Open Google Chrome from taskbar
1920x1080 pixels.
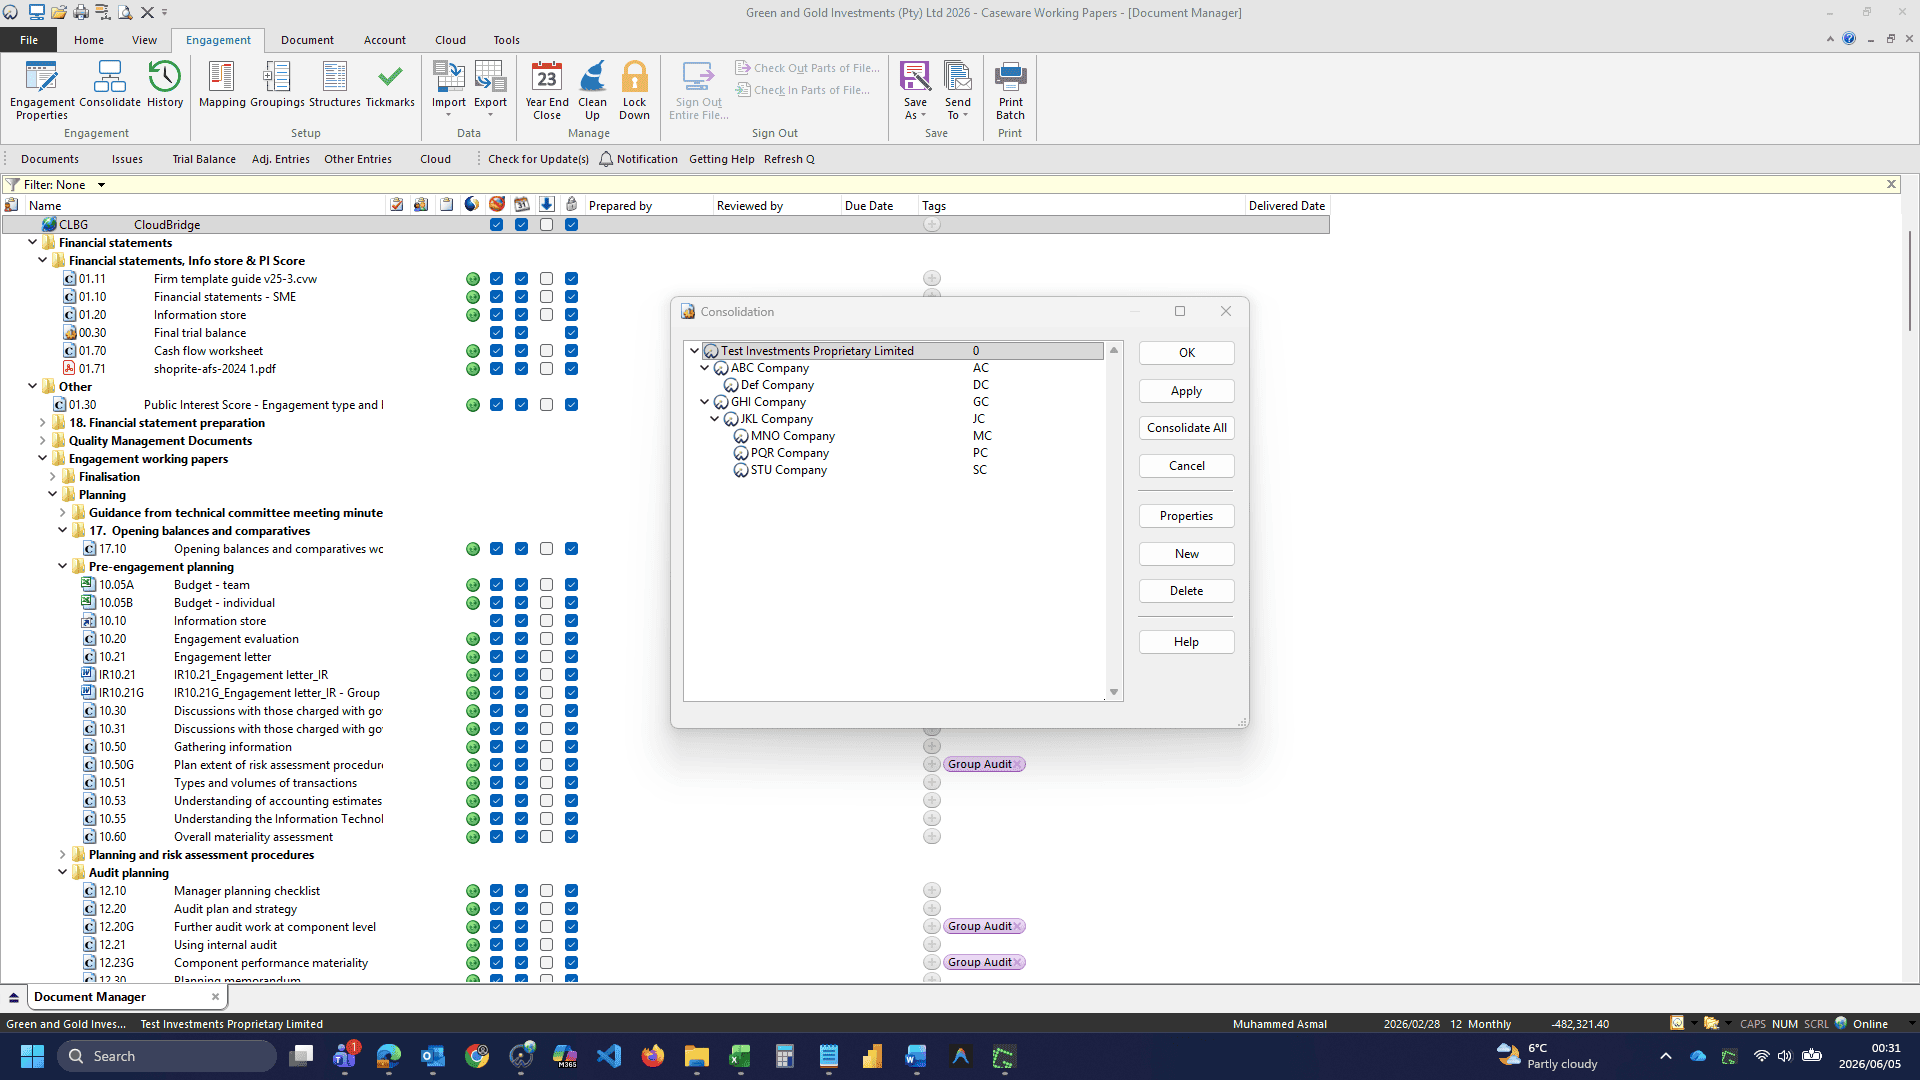(x=477, y=1056)
